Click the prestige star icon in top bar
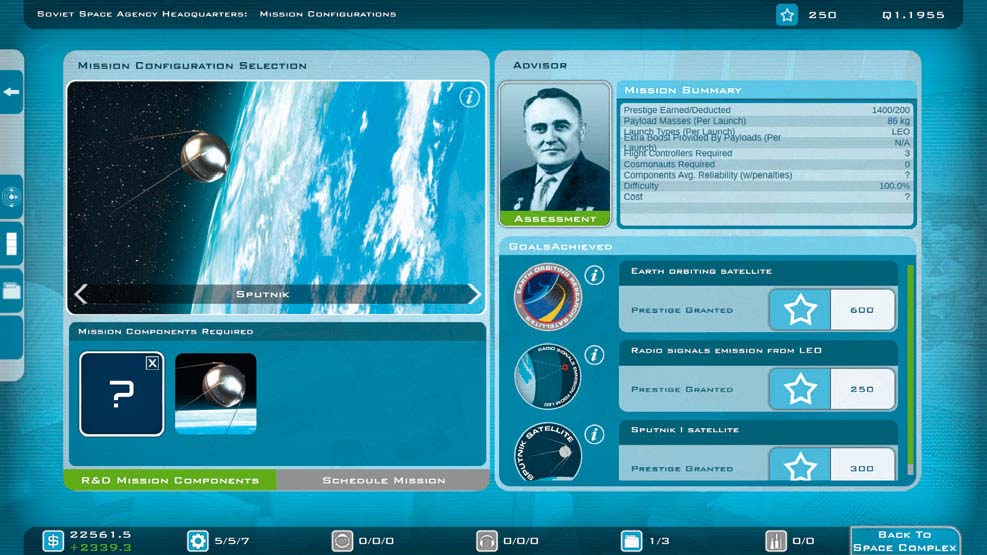 787,14
